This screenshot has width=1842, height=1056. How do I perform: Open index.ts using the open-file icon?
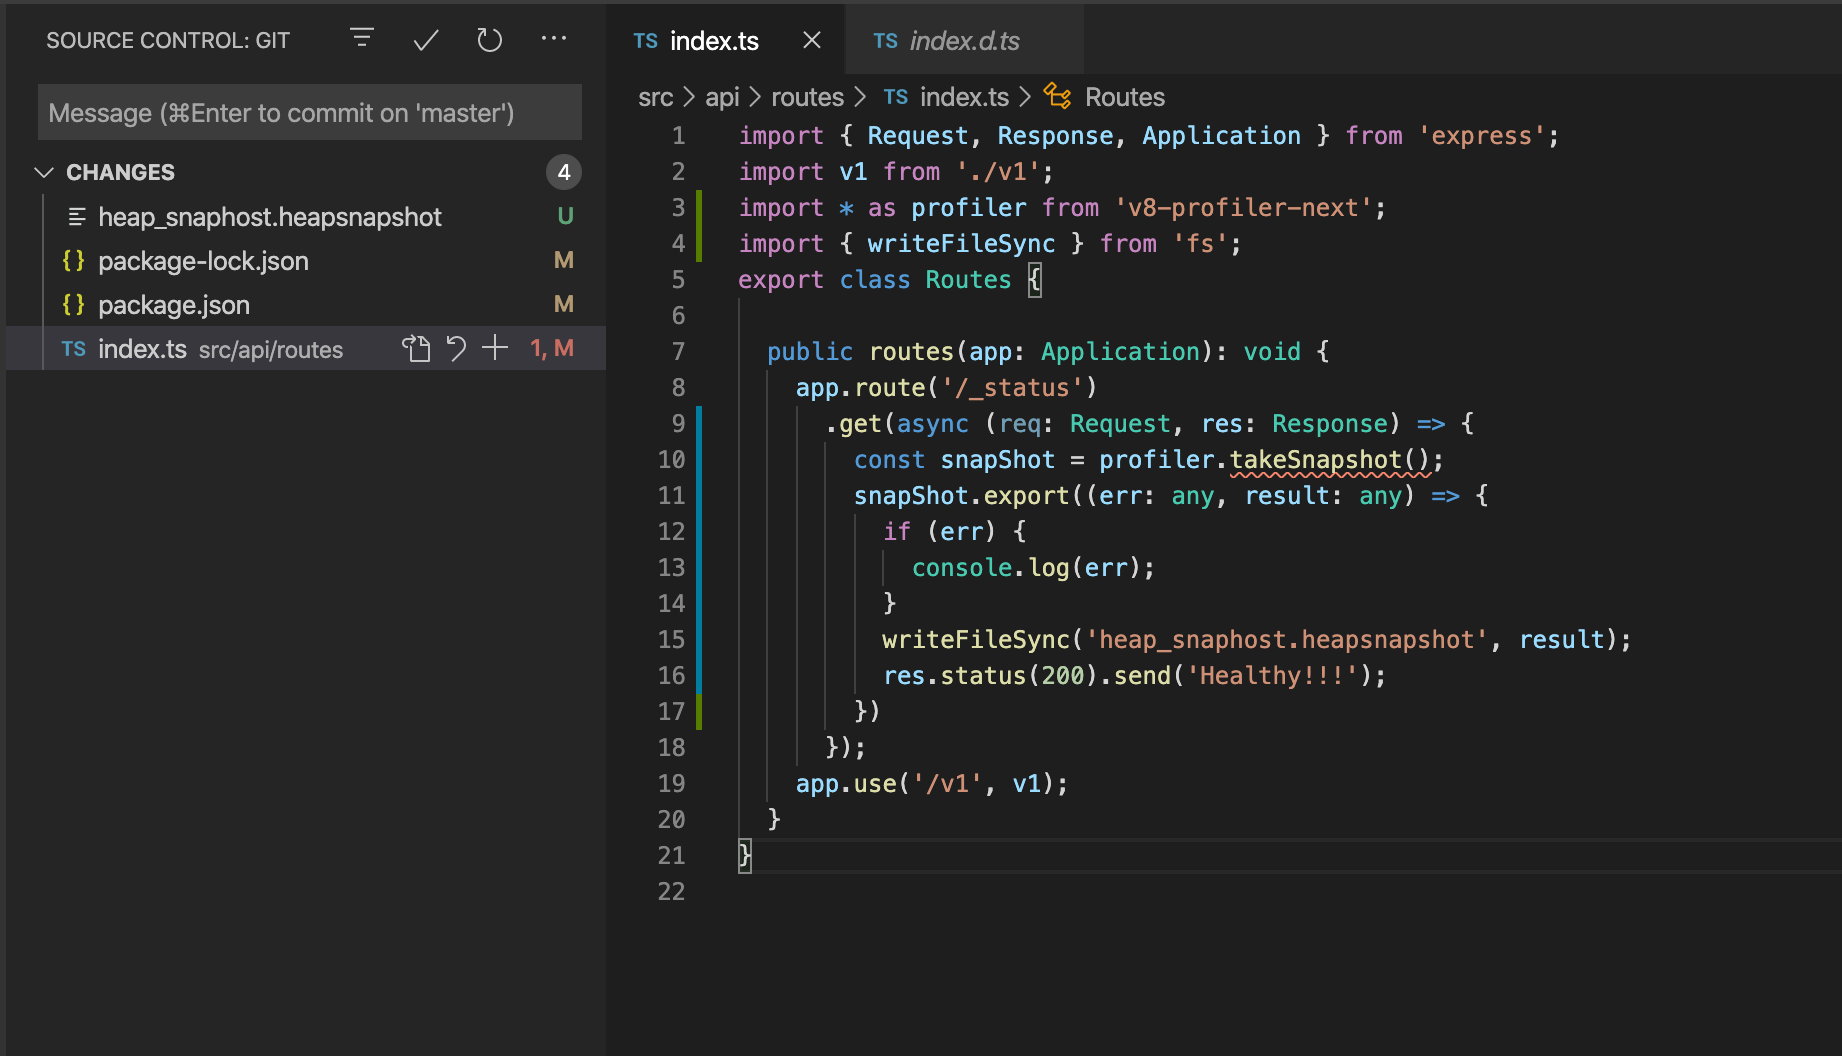pyautogui.click(x=416, y=348)
